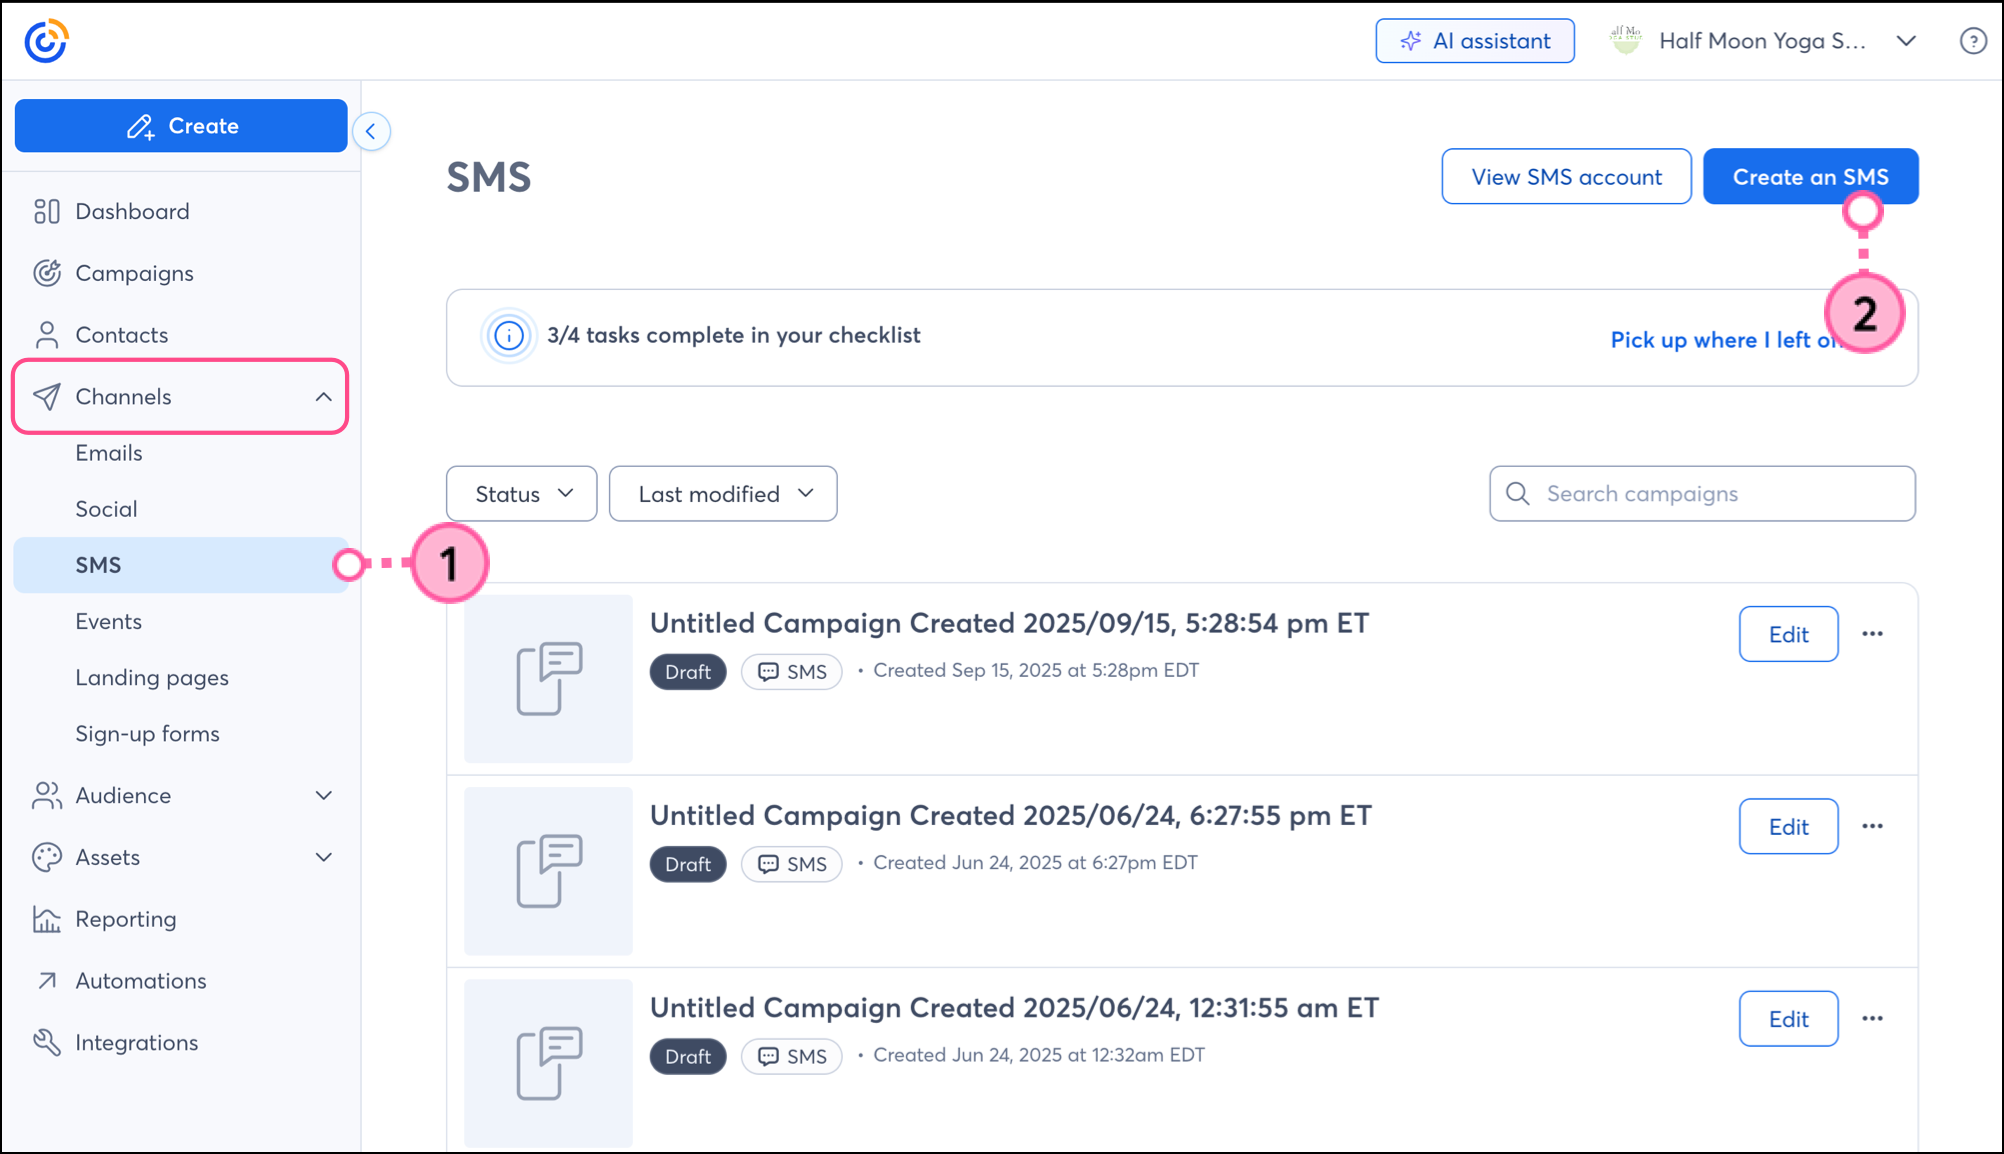This screenshot has width=2004, height=1154.
Task: Open more options for the 2025/09/15 campaign
Action: pyautogui.click(x=1872, y=634)
